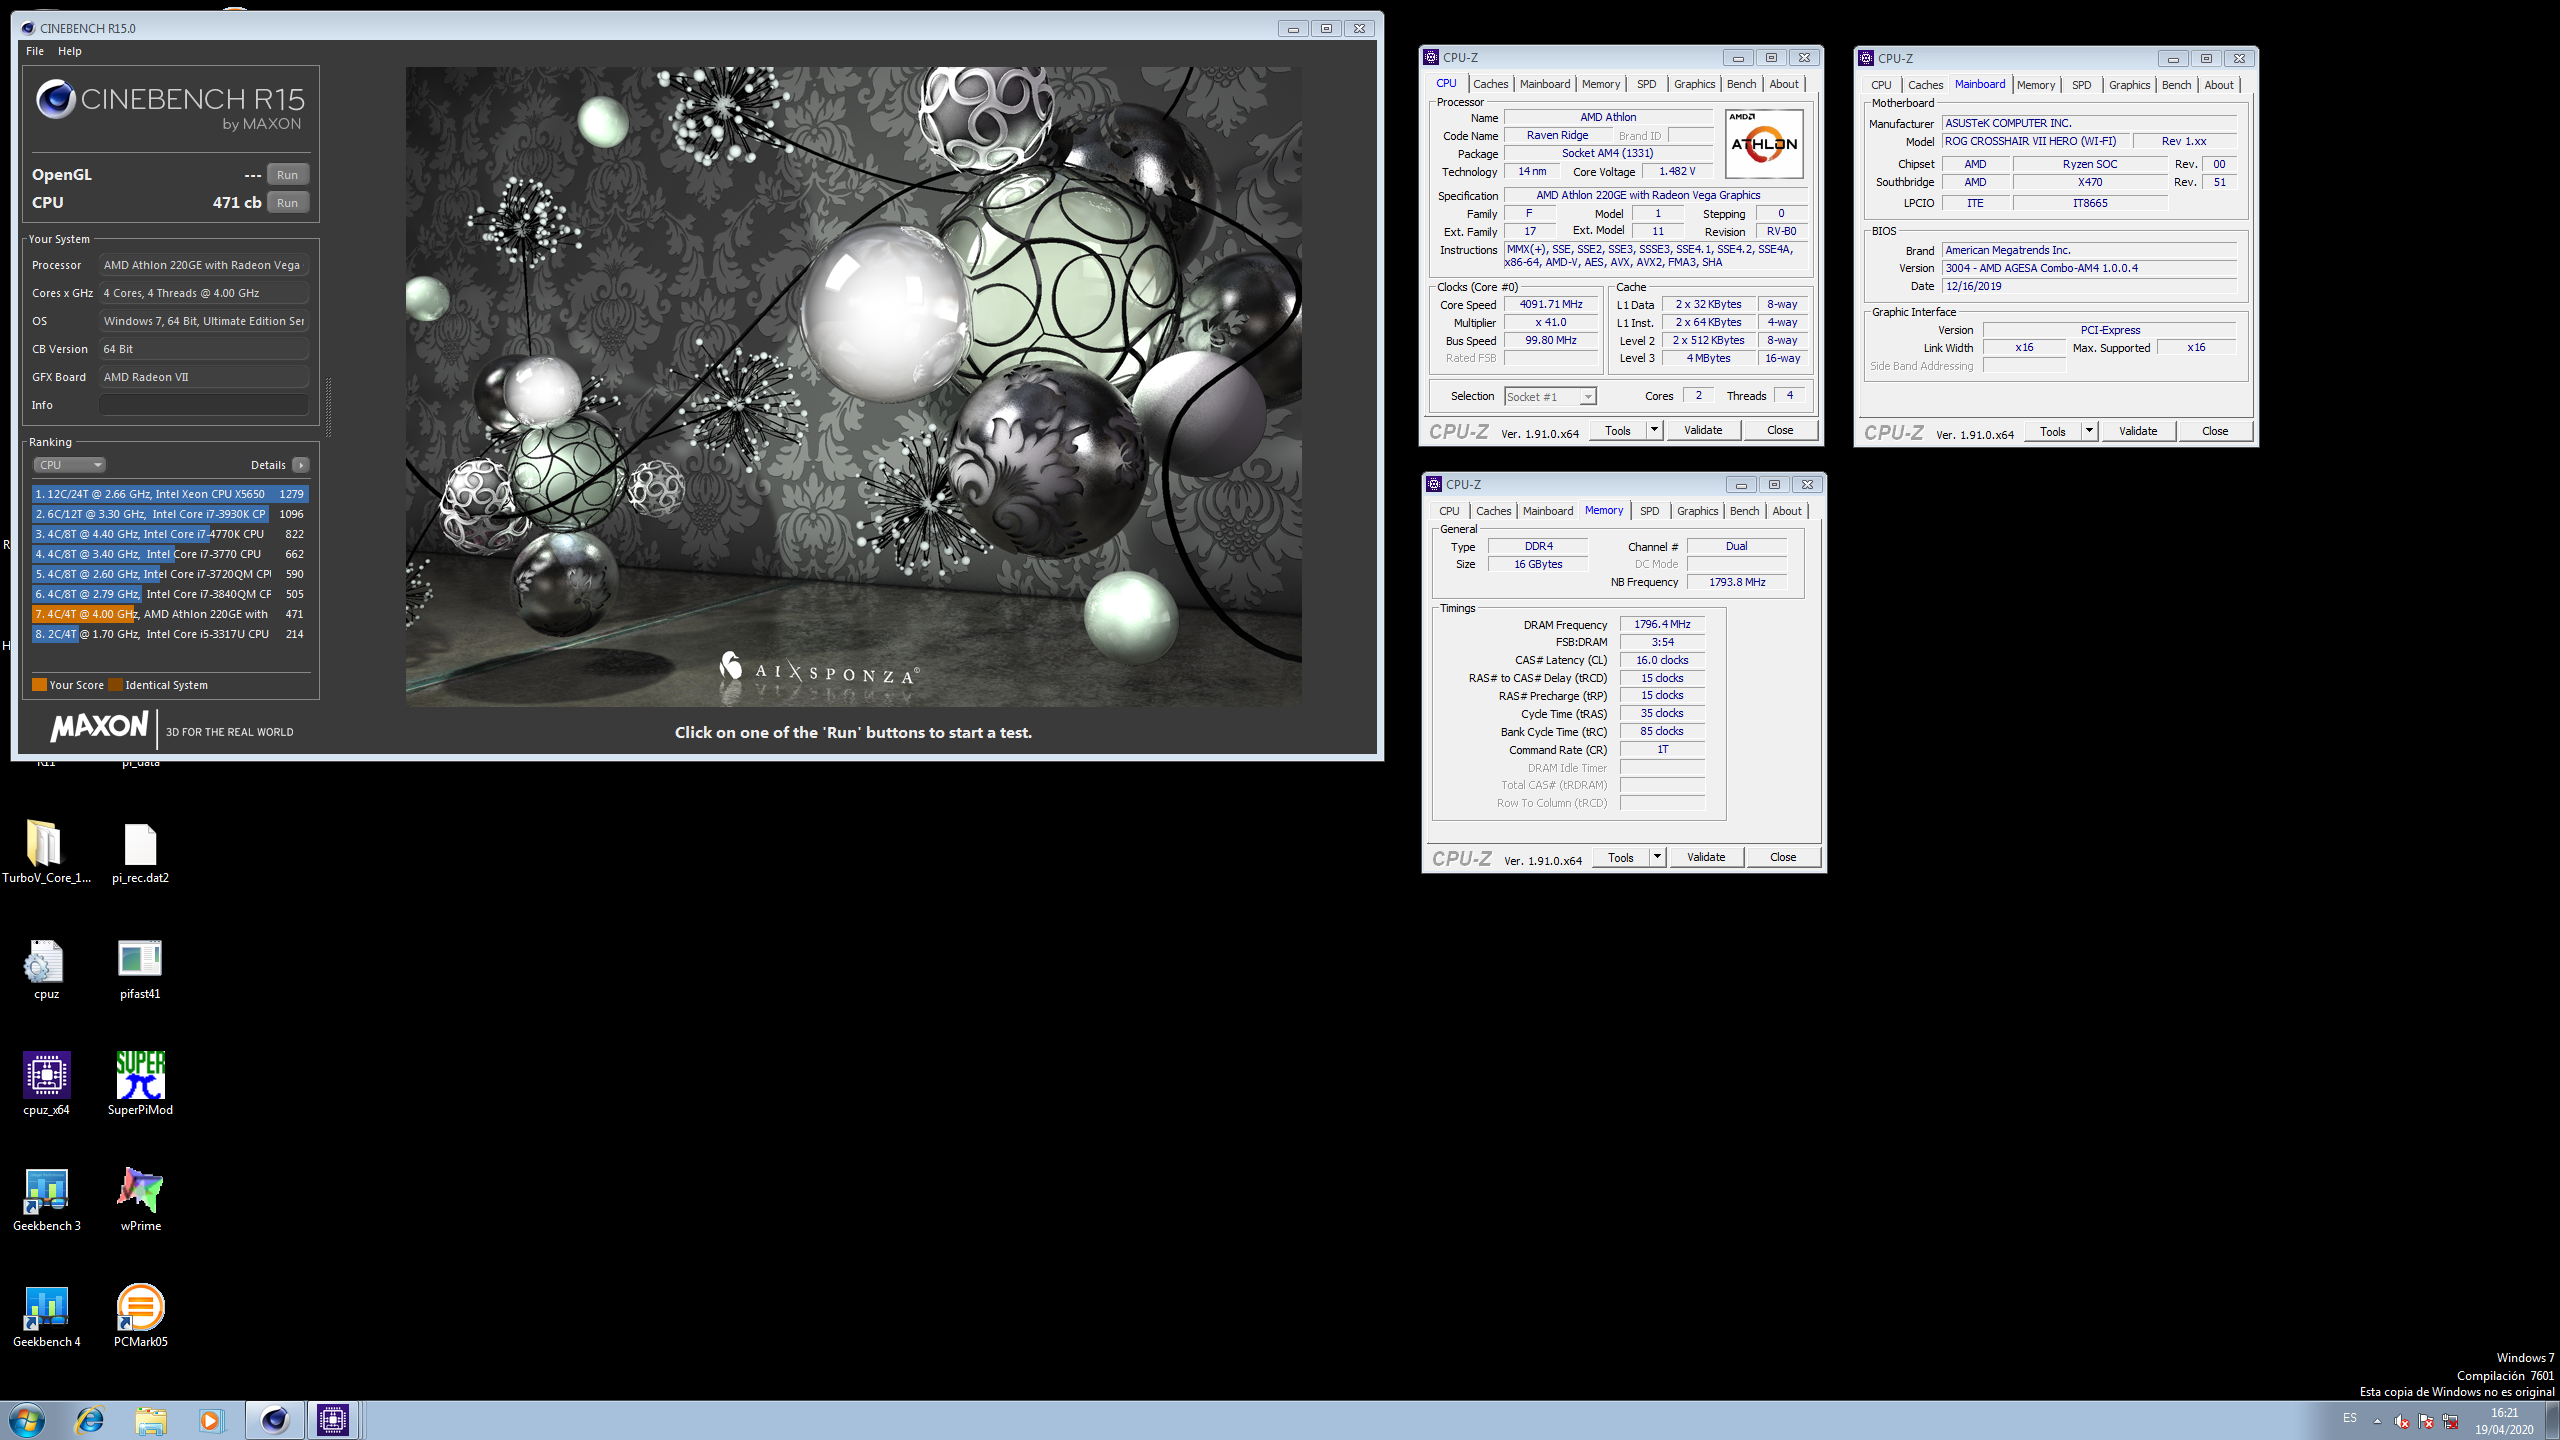This screenshot has width=2560, height=1440.
Task: Show hidden tray icons arrow
Action: tap(2377, 1421)
